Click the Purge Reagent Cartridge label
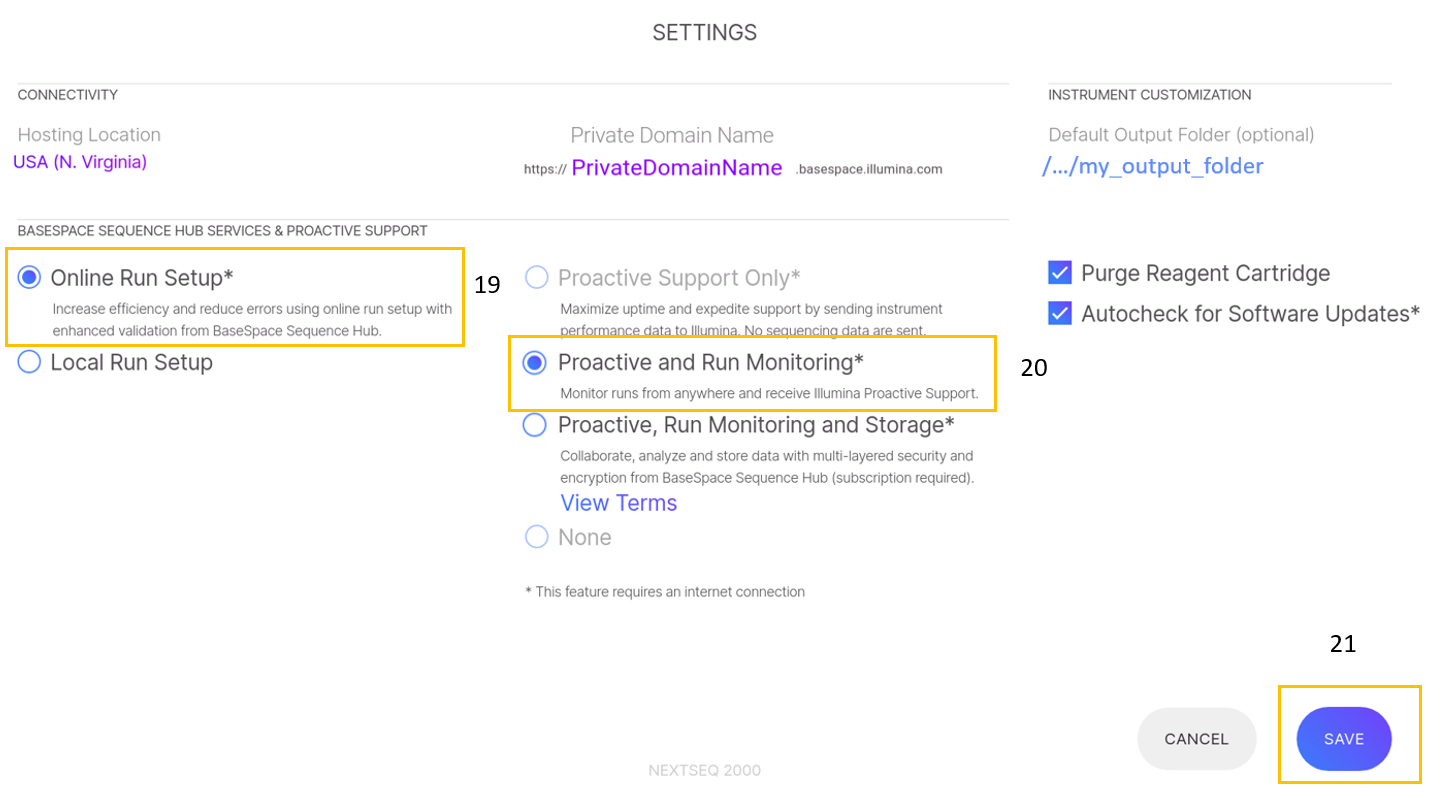The image size is (1429, 792). [1205, 273]
